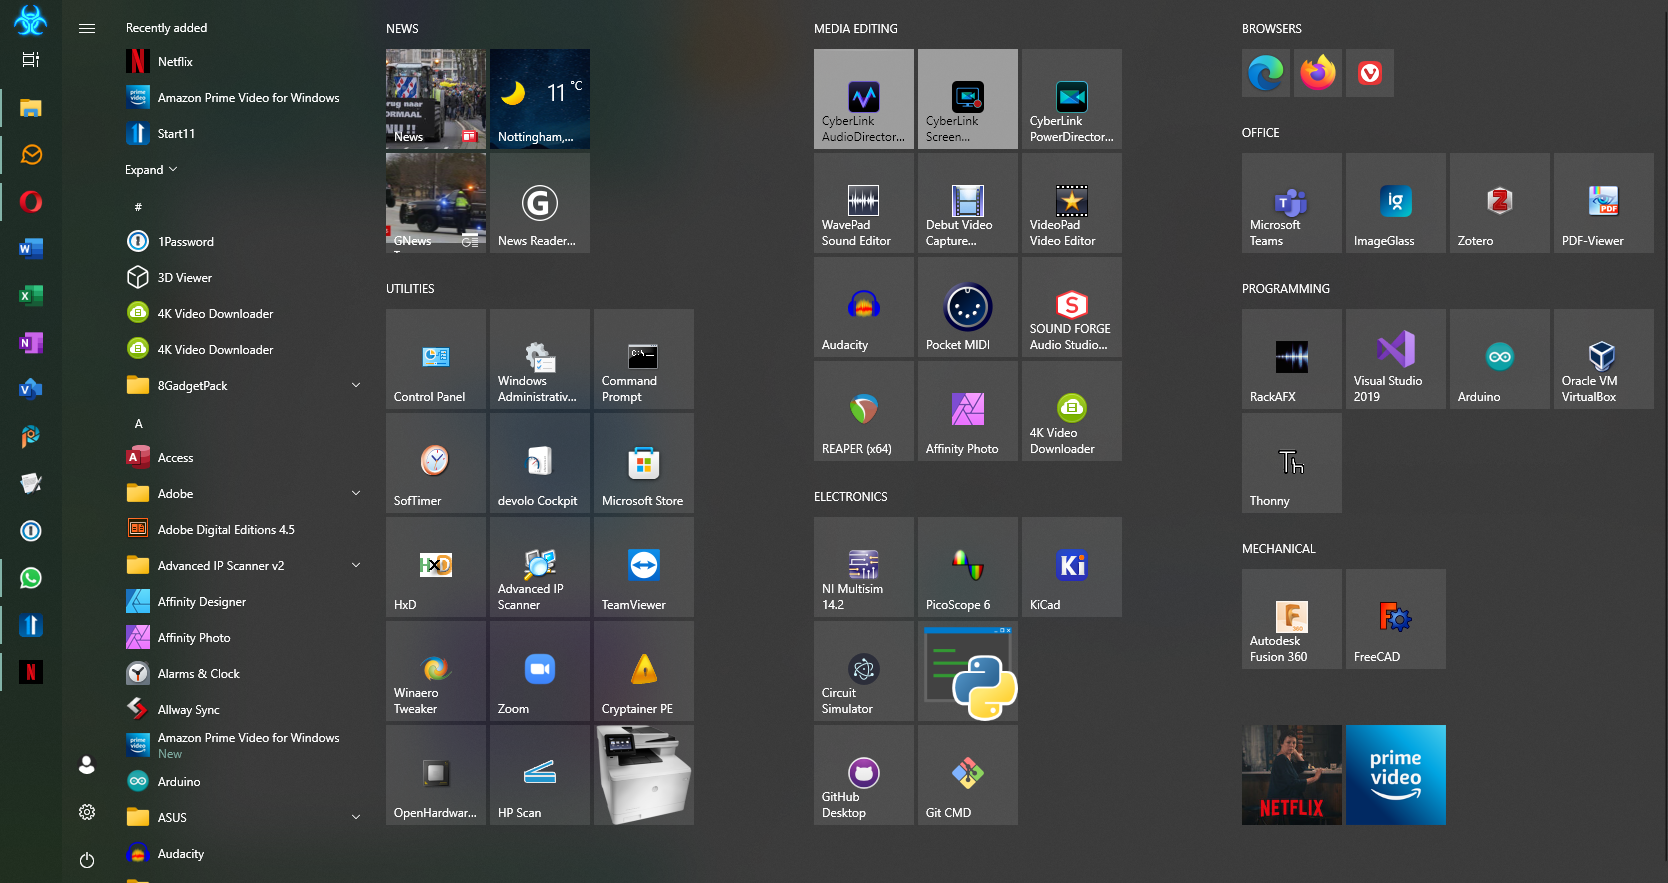Viewport: 1668px width, 883px height.
Task: Launch the Oracle VM VirtualBox tile
Action: [x=1604, y=359]
